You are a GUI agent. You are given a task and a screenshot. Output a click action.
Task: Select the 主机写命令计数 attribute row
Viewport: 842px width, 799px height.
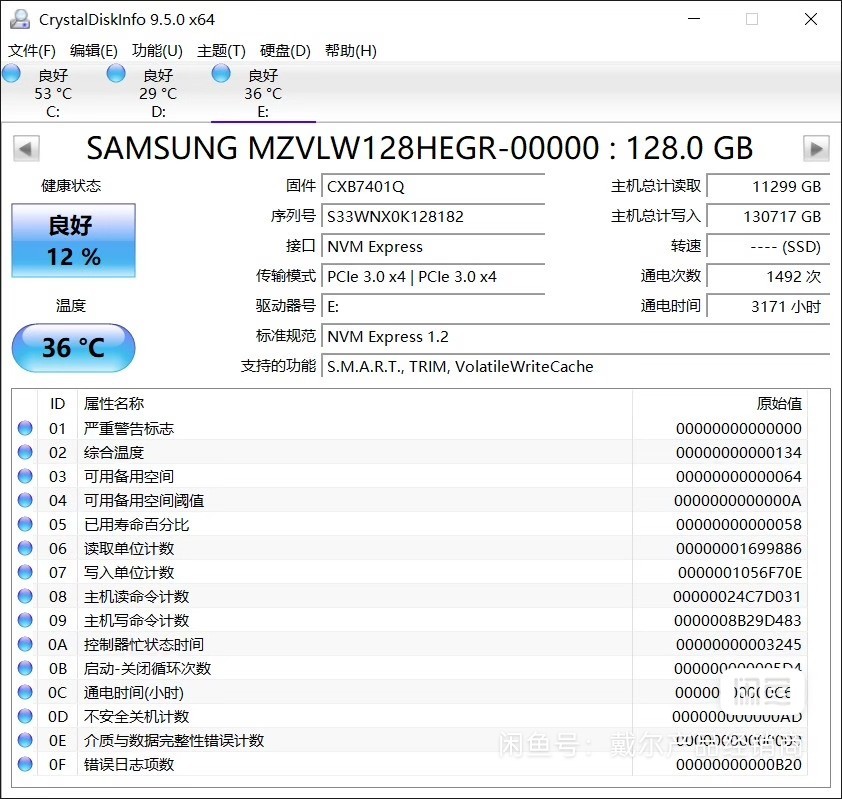coord(410,620)
